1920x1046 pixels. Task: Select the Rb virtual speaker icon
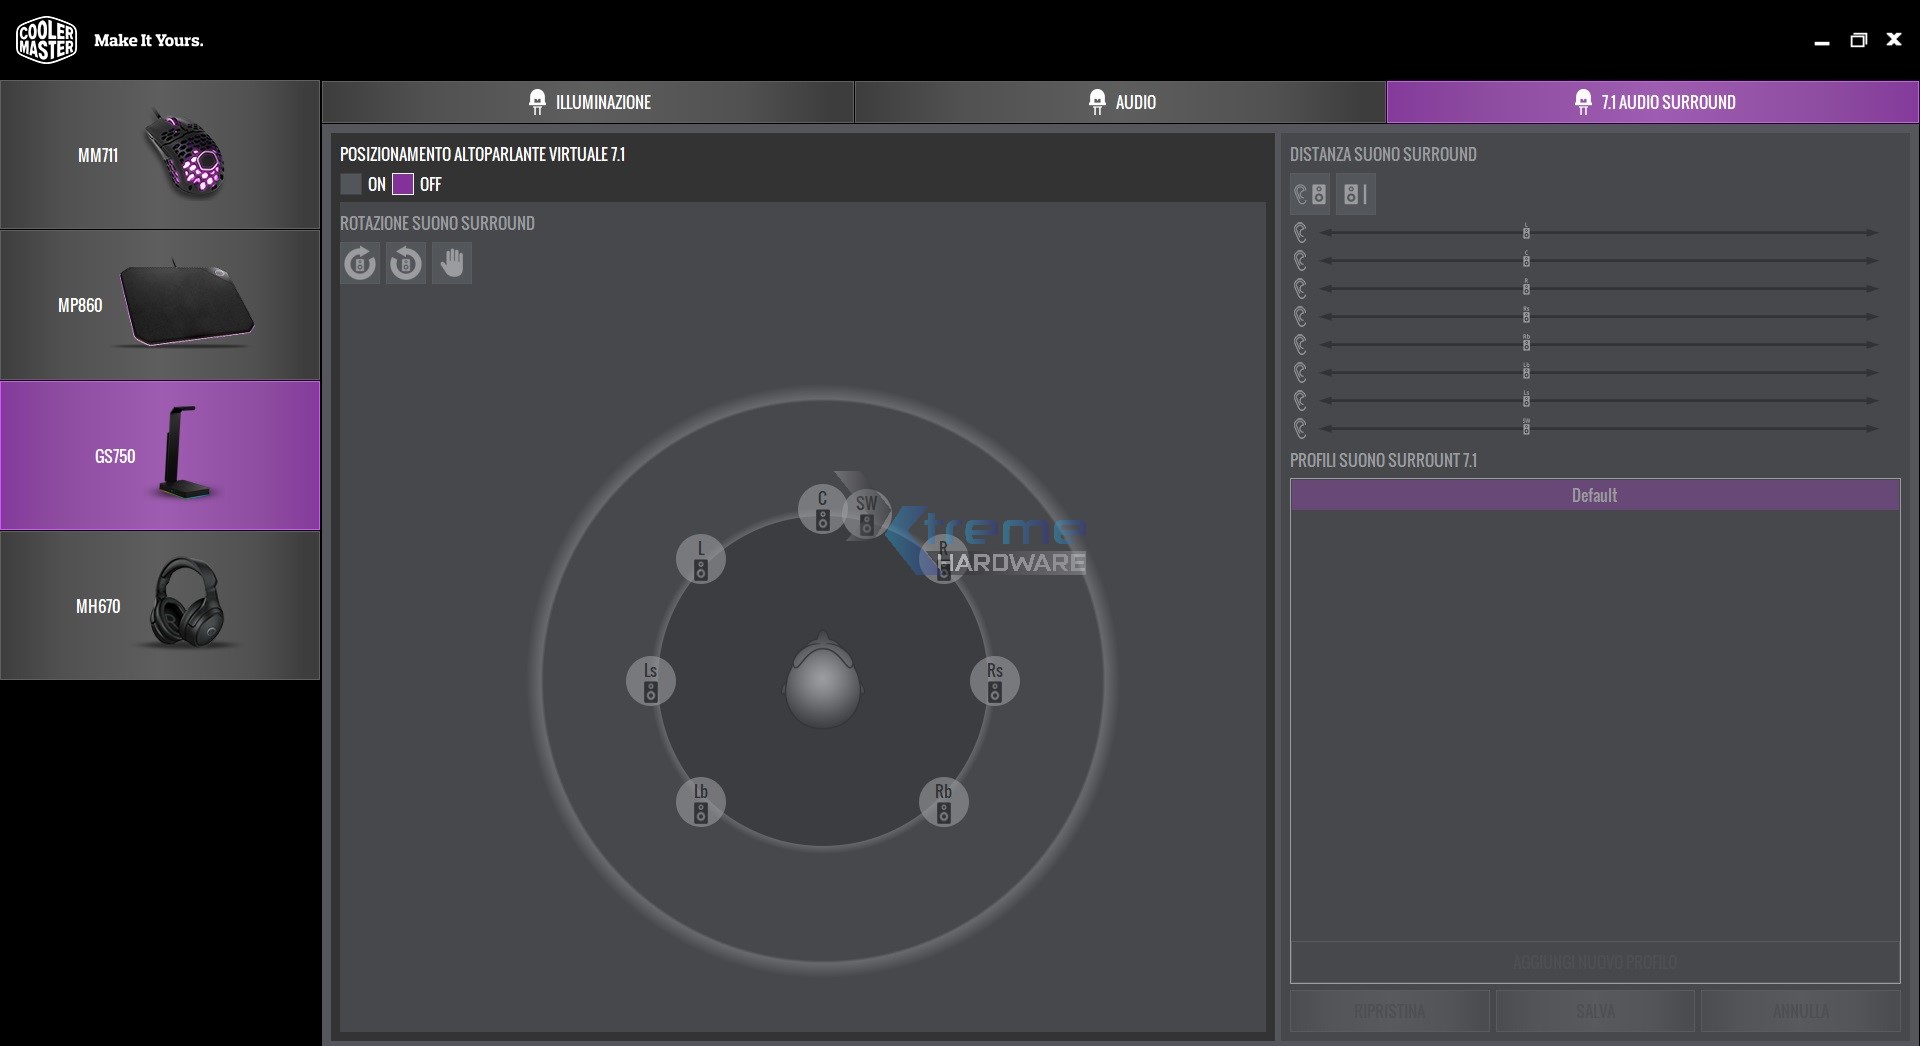tap(944, 802)
